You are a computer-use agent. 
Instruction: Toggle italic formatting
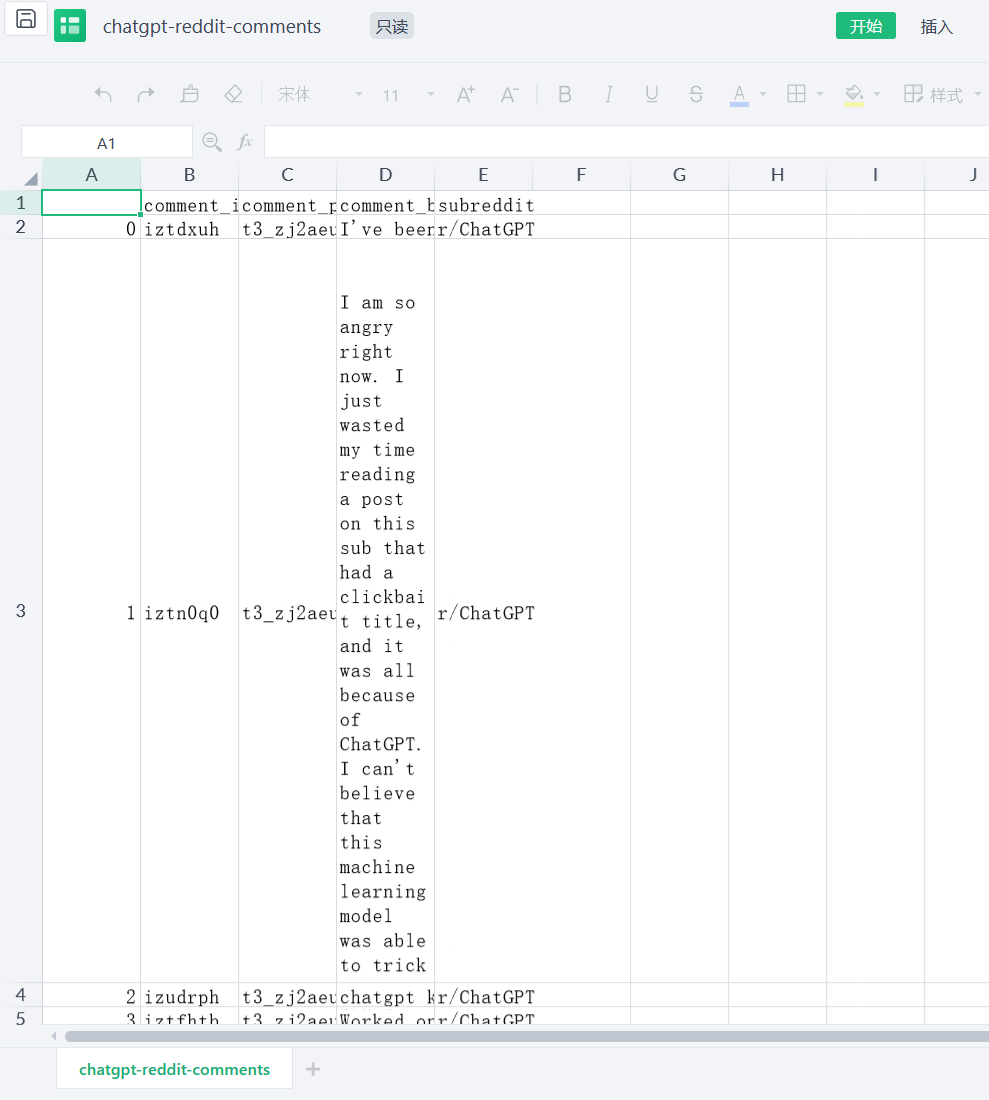(x=608, y=94)
